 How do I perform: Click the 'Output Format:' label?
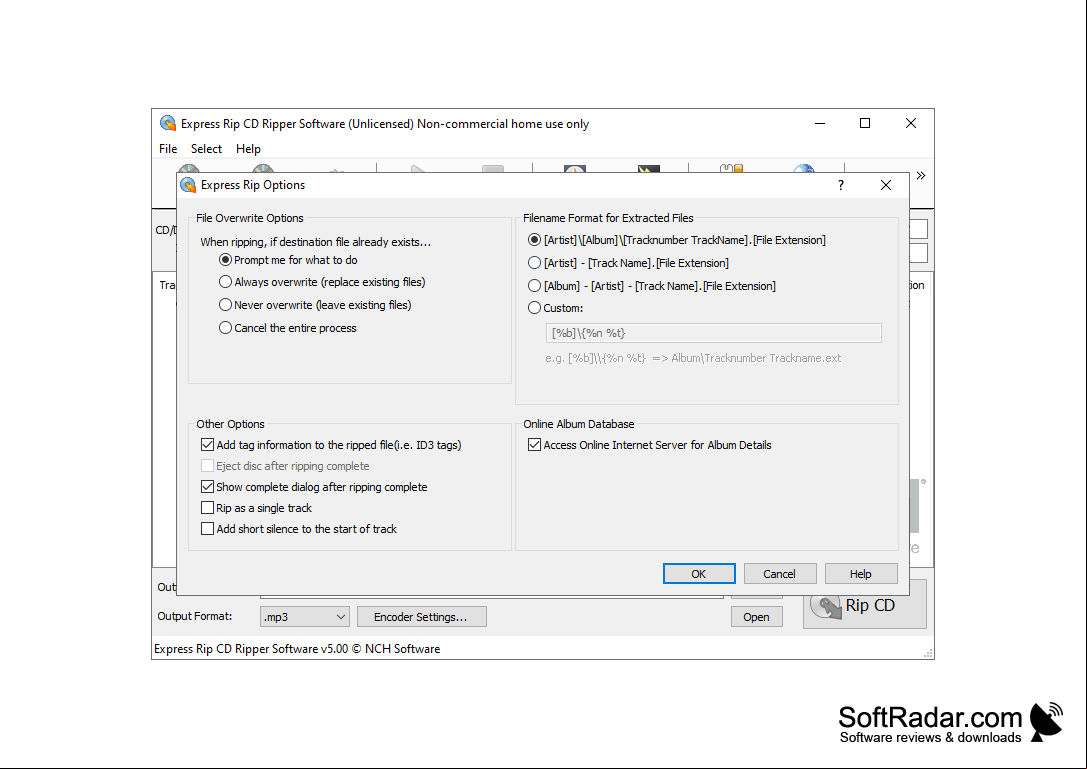point(195,616)
